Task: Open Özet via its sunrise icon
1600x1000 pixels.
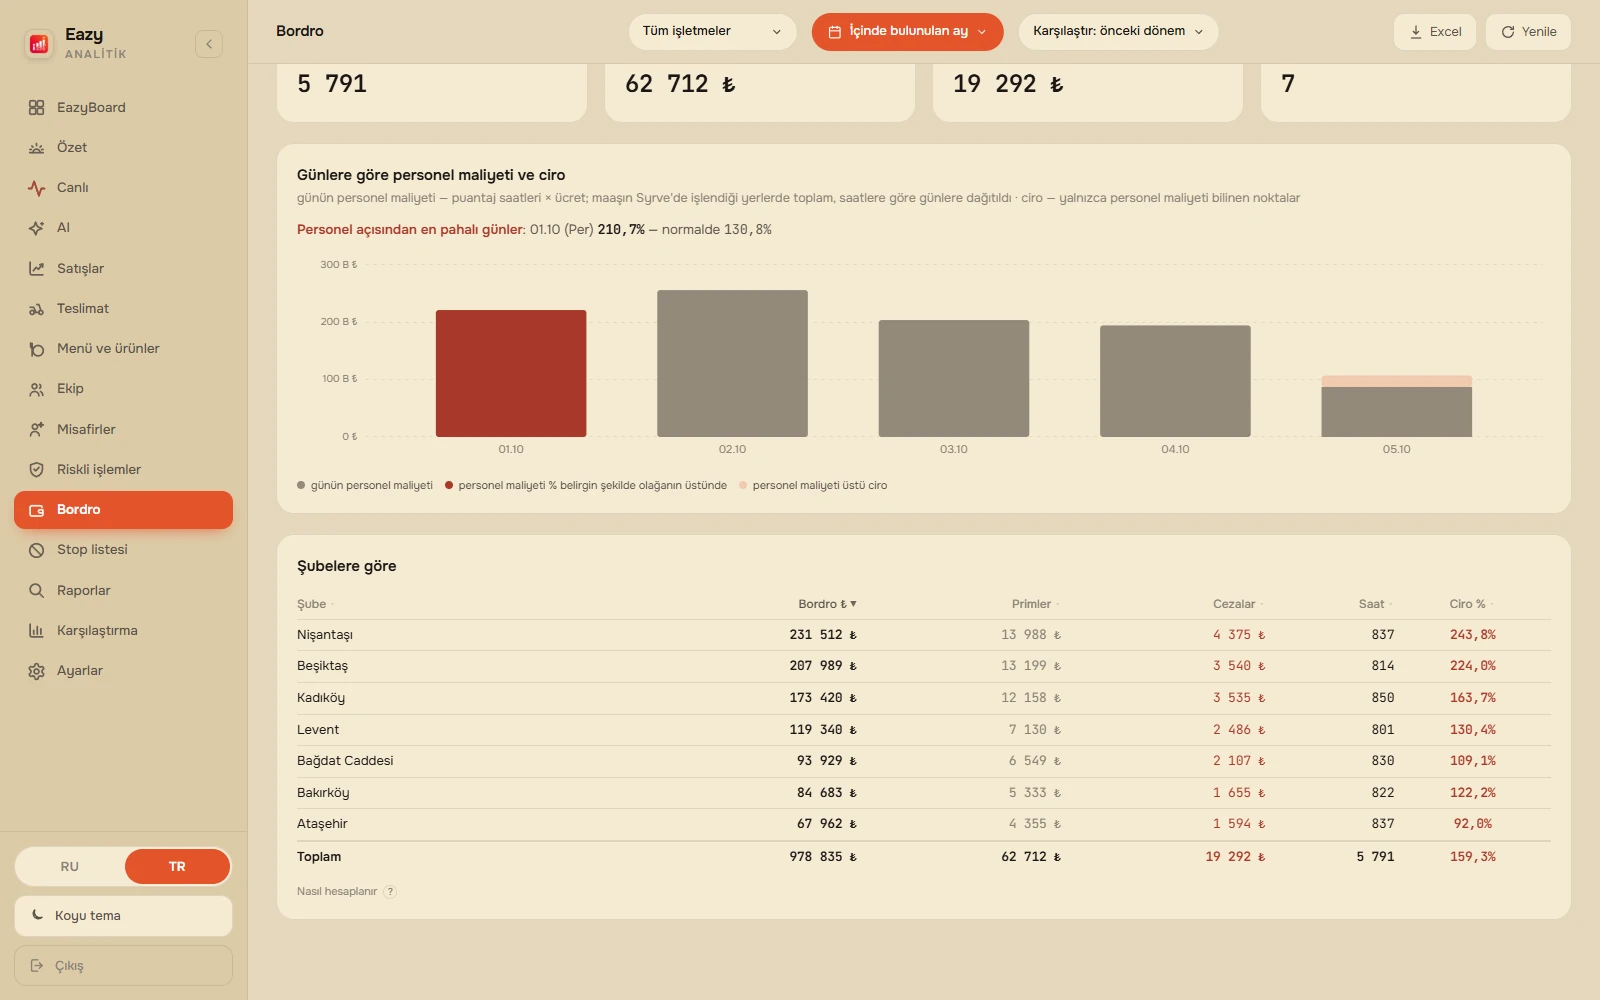Action: (37, 148)
